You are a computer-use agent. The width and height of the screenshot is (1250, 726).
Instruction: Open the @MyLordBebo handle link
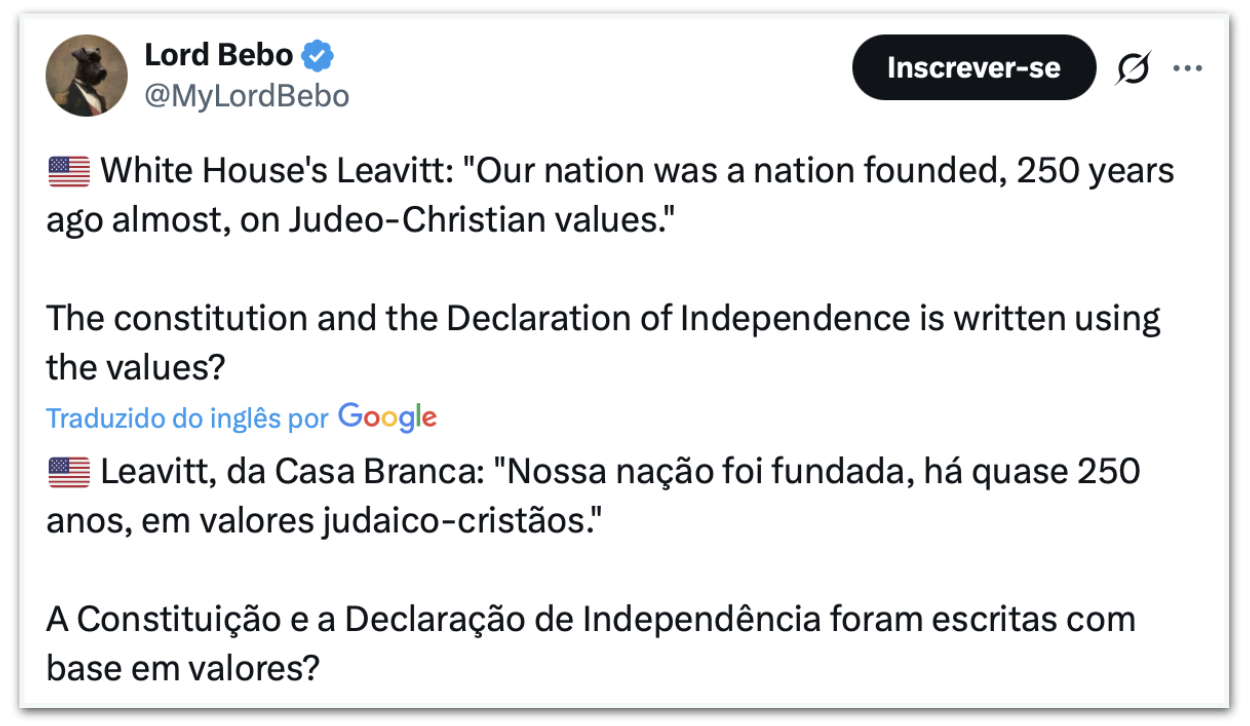[x=247, y=96]
